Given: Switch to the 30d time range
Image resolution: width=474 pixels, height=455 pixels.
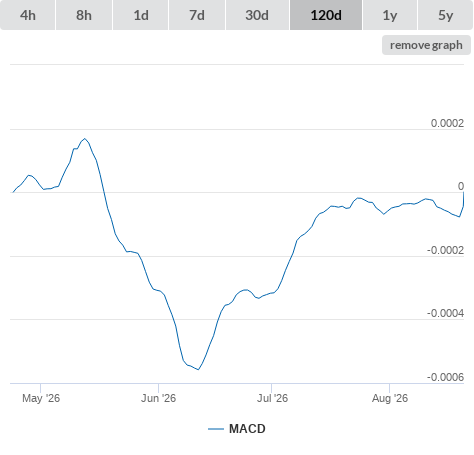Looking at the screenshot, I should pos(257,15).
